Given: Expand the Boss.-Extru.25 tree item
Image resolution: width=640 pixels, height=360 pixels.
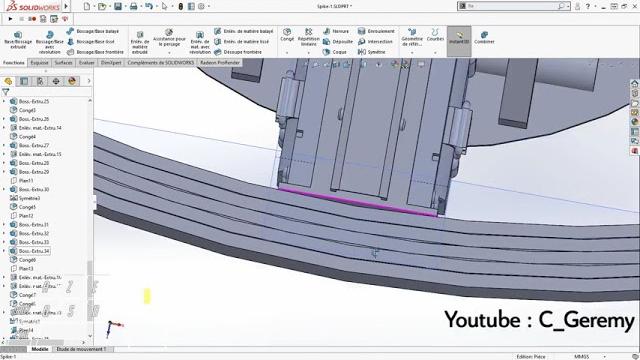Looking at the screenshot, I should coord(4,101).
